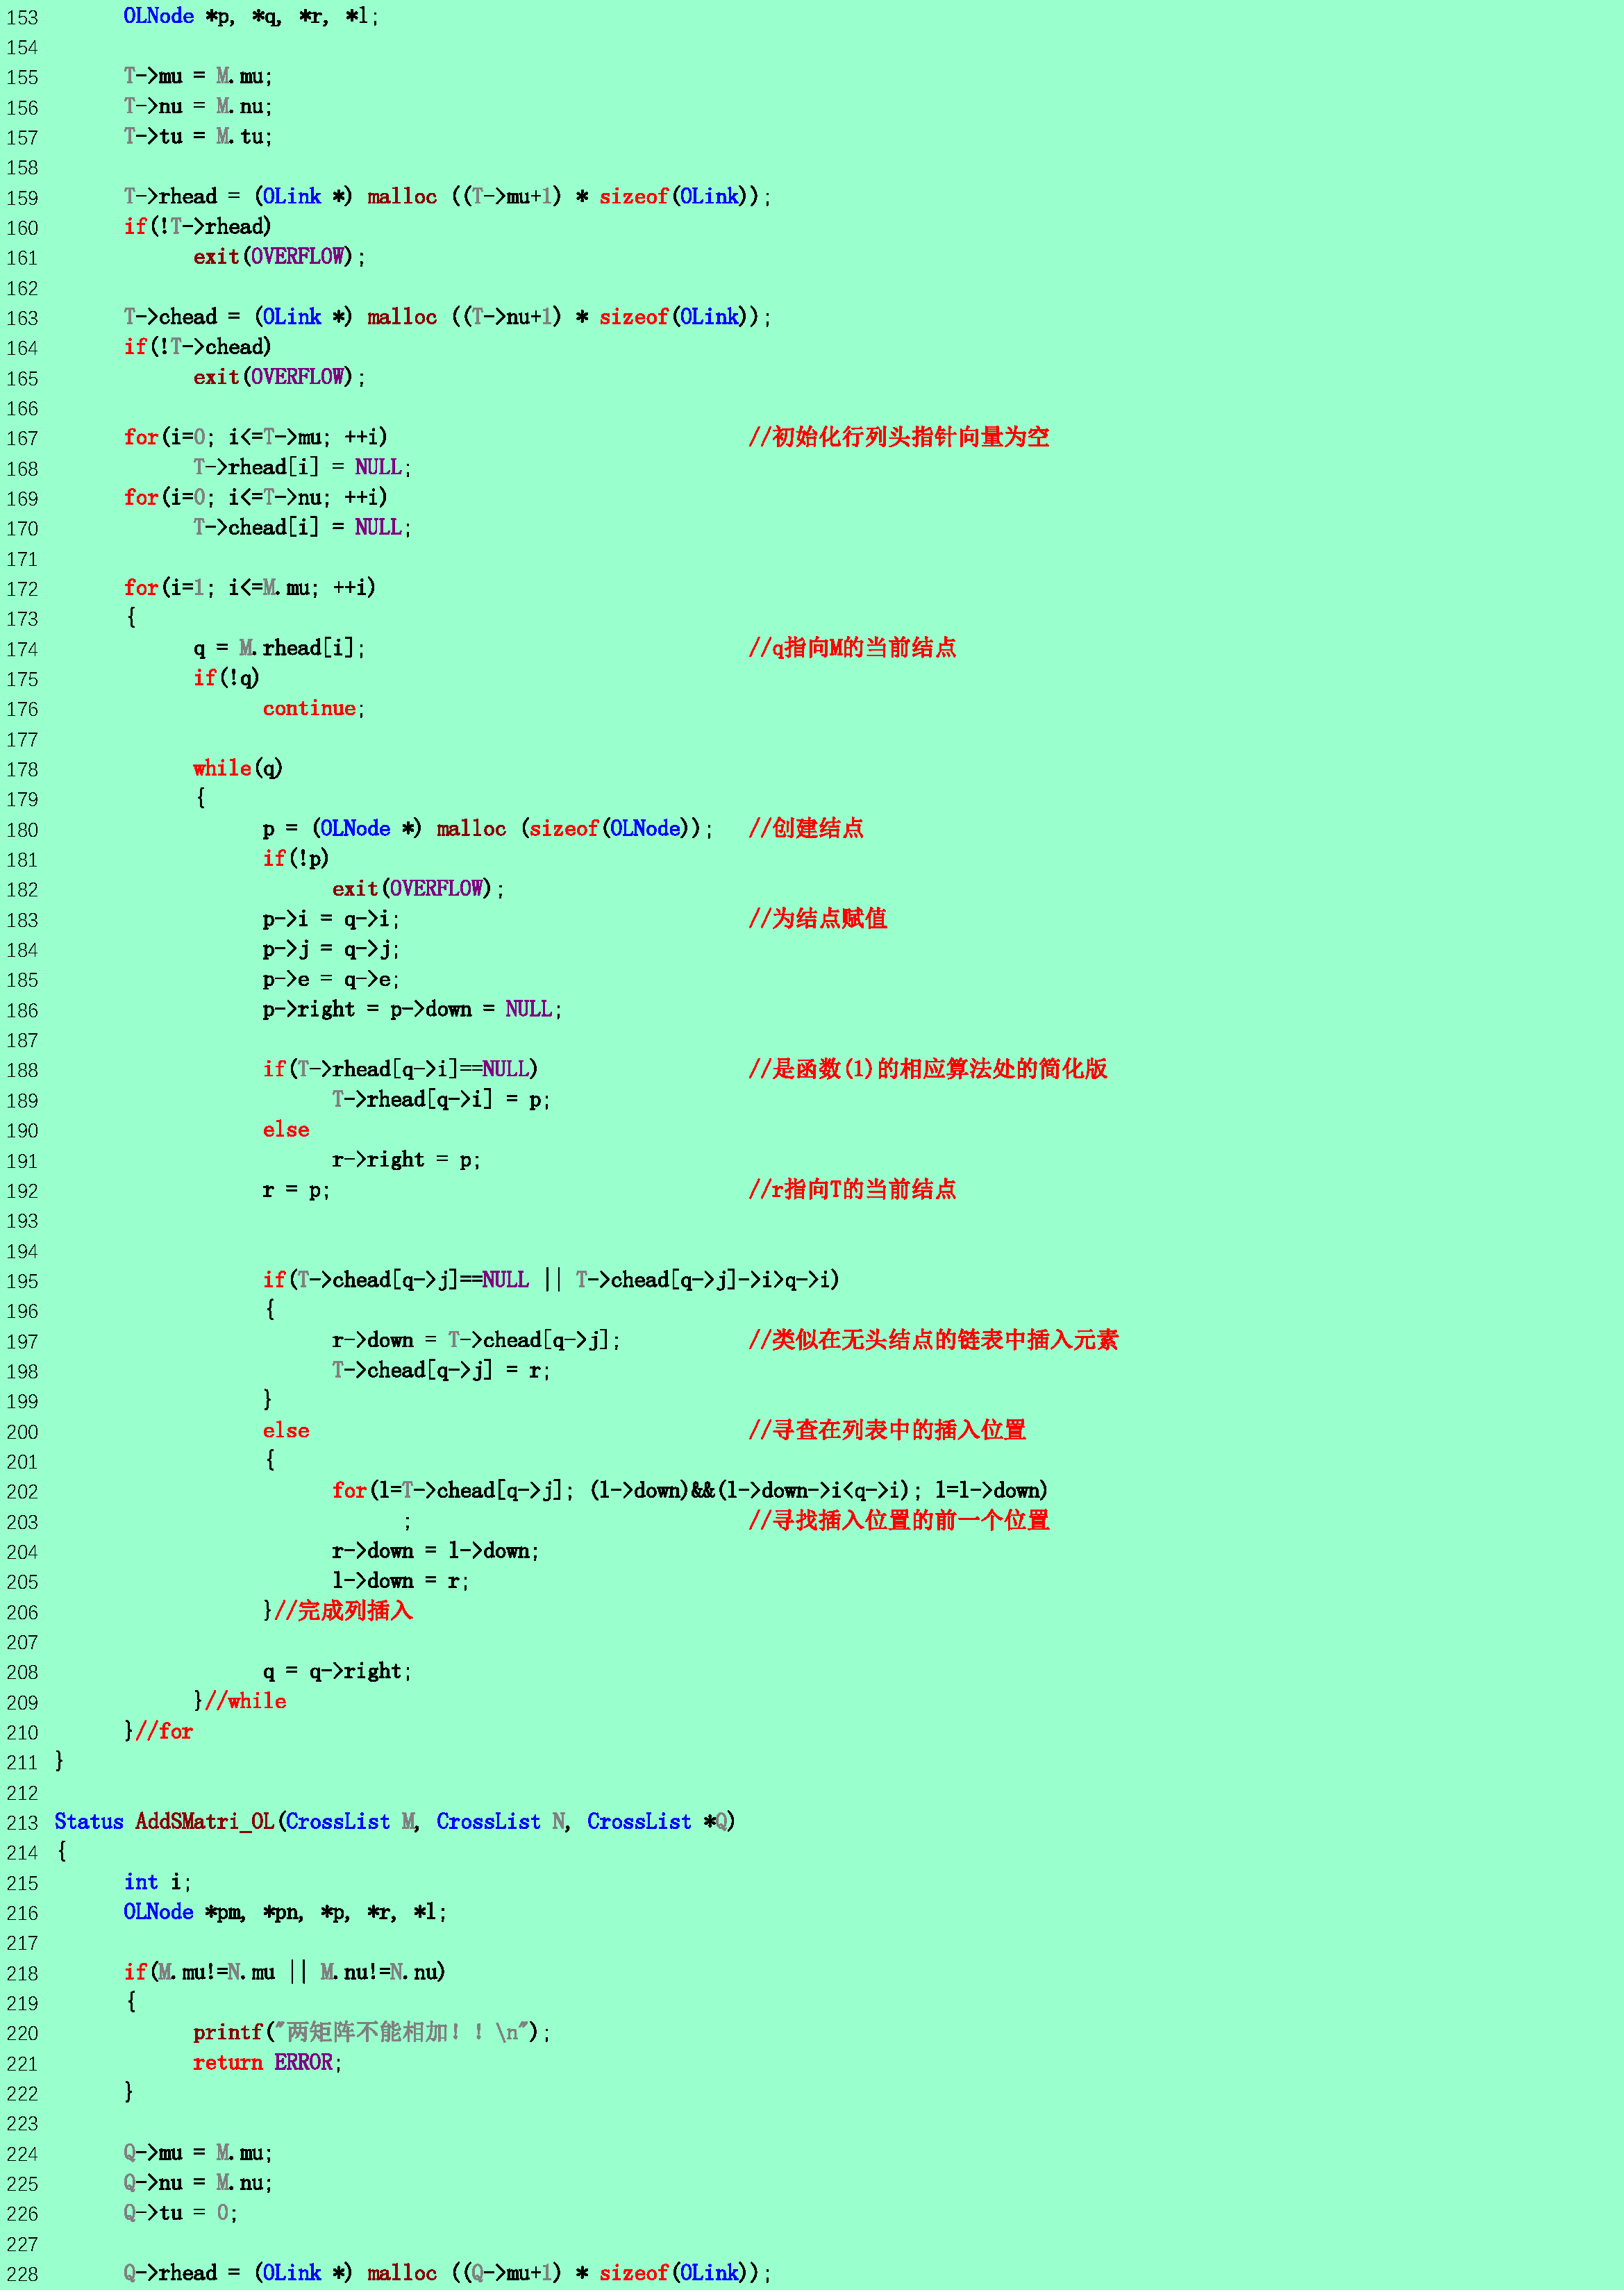
Task: Click the rhead malloc statement on line 159
Action: (447, 196)
